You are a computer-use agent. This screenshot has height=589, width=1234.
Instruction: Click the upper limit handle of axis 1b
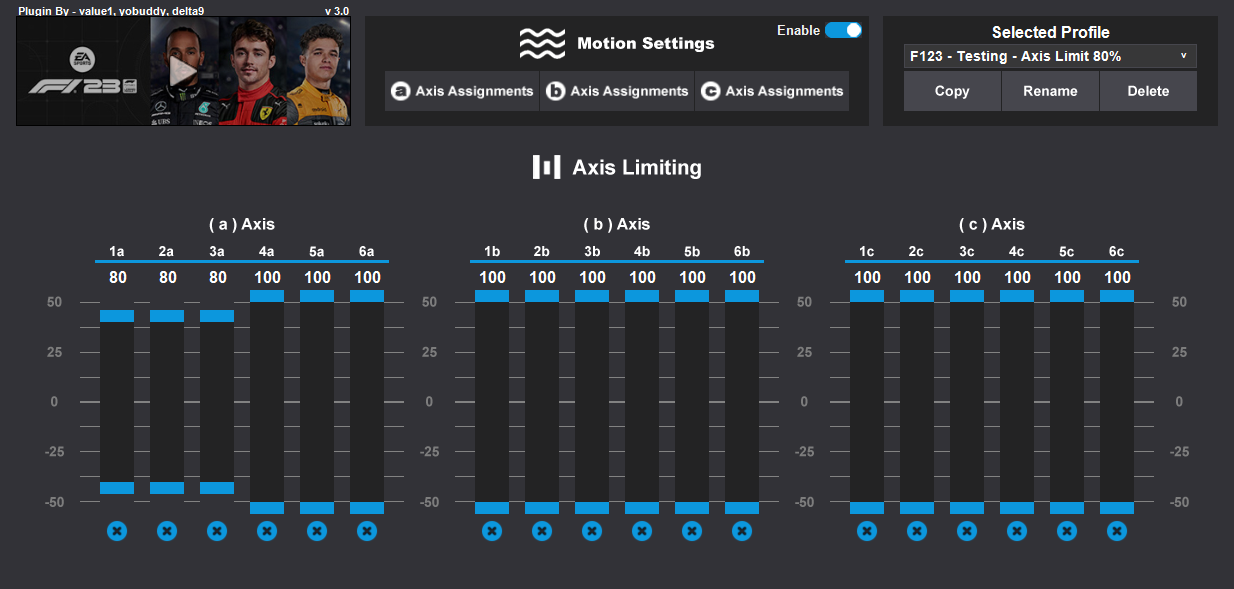click(x=492, y=296)
